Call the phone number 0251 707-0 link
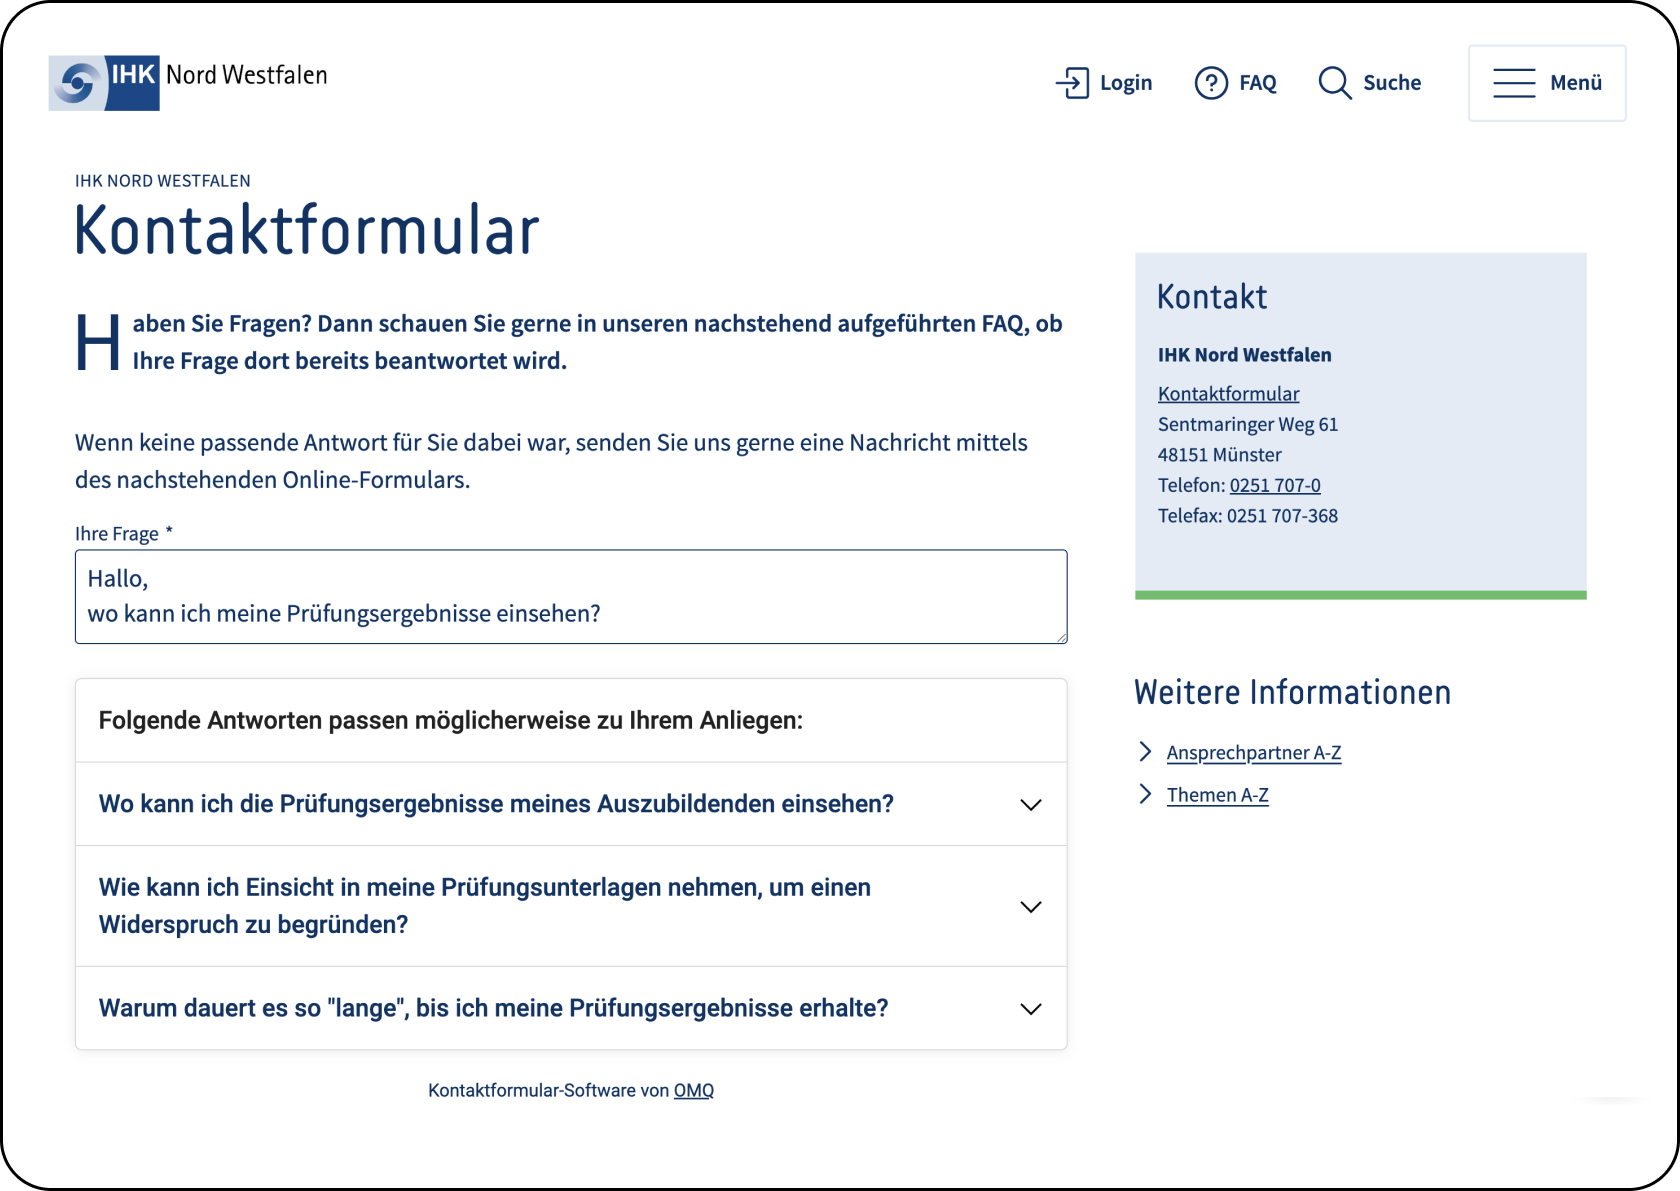Screen dimensions: 1680x1191 click(x=1275, y=486)
